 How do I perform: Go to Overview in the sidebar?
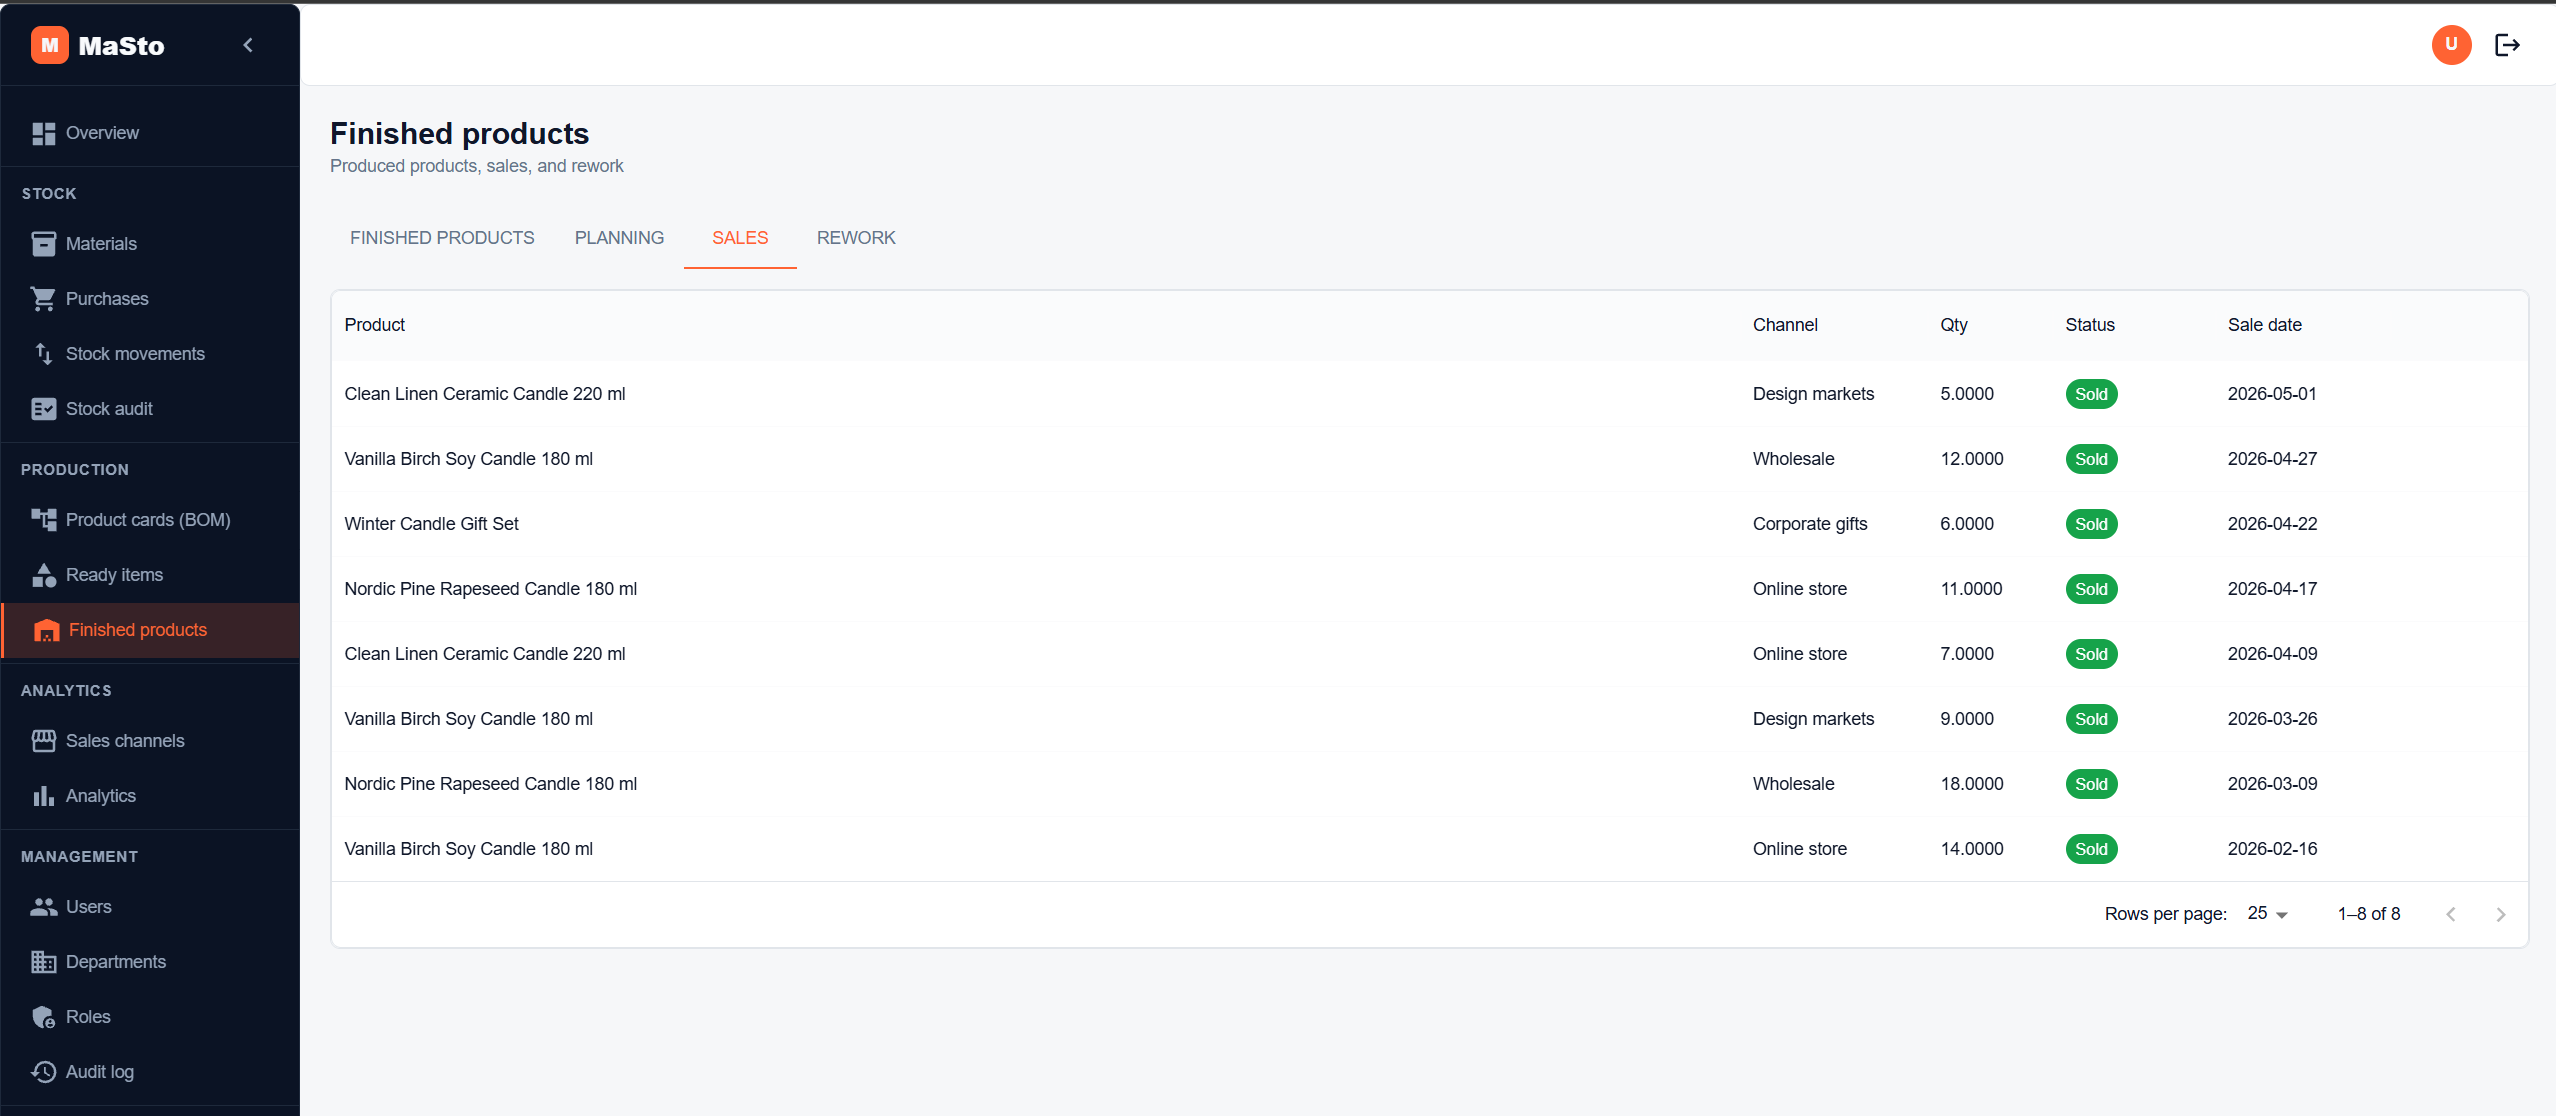tap(150, 133)
